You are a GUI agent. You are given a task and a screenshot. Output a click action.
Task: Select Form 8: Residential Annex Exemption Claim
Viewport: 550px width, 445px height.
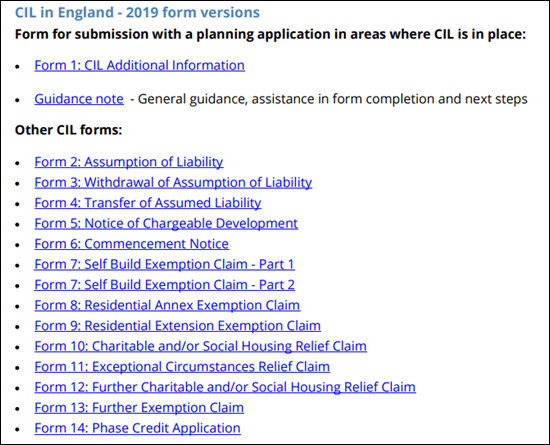coord(167,305)
